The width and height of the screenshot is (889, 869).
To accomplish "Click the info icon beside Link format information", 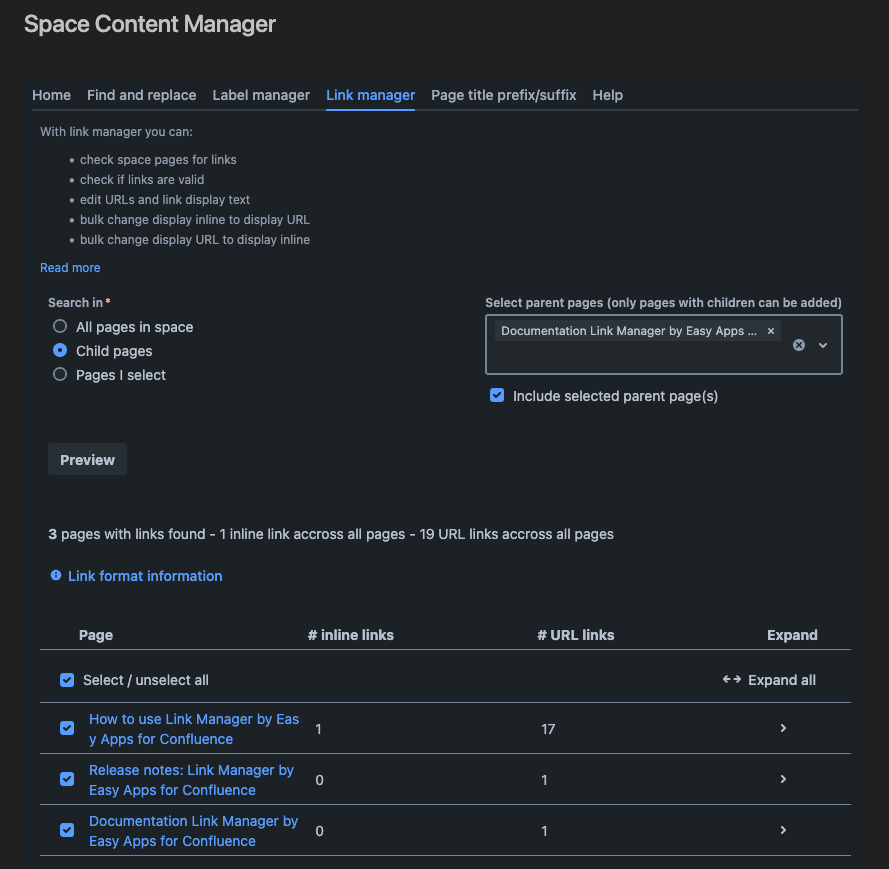I will 57,576.
